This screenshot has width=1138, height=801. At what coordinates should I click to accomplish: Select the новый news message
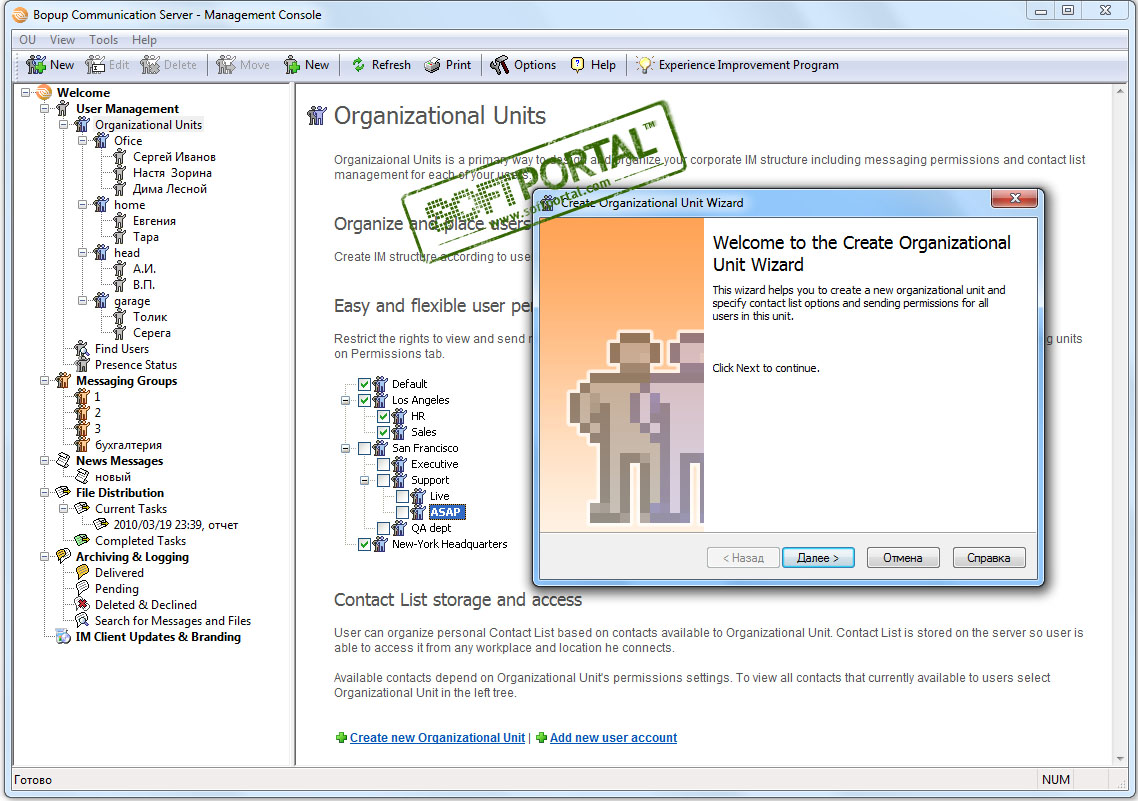pos(113,477)
